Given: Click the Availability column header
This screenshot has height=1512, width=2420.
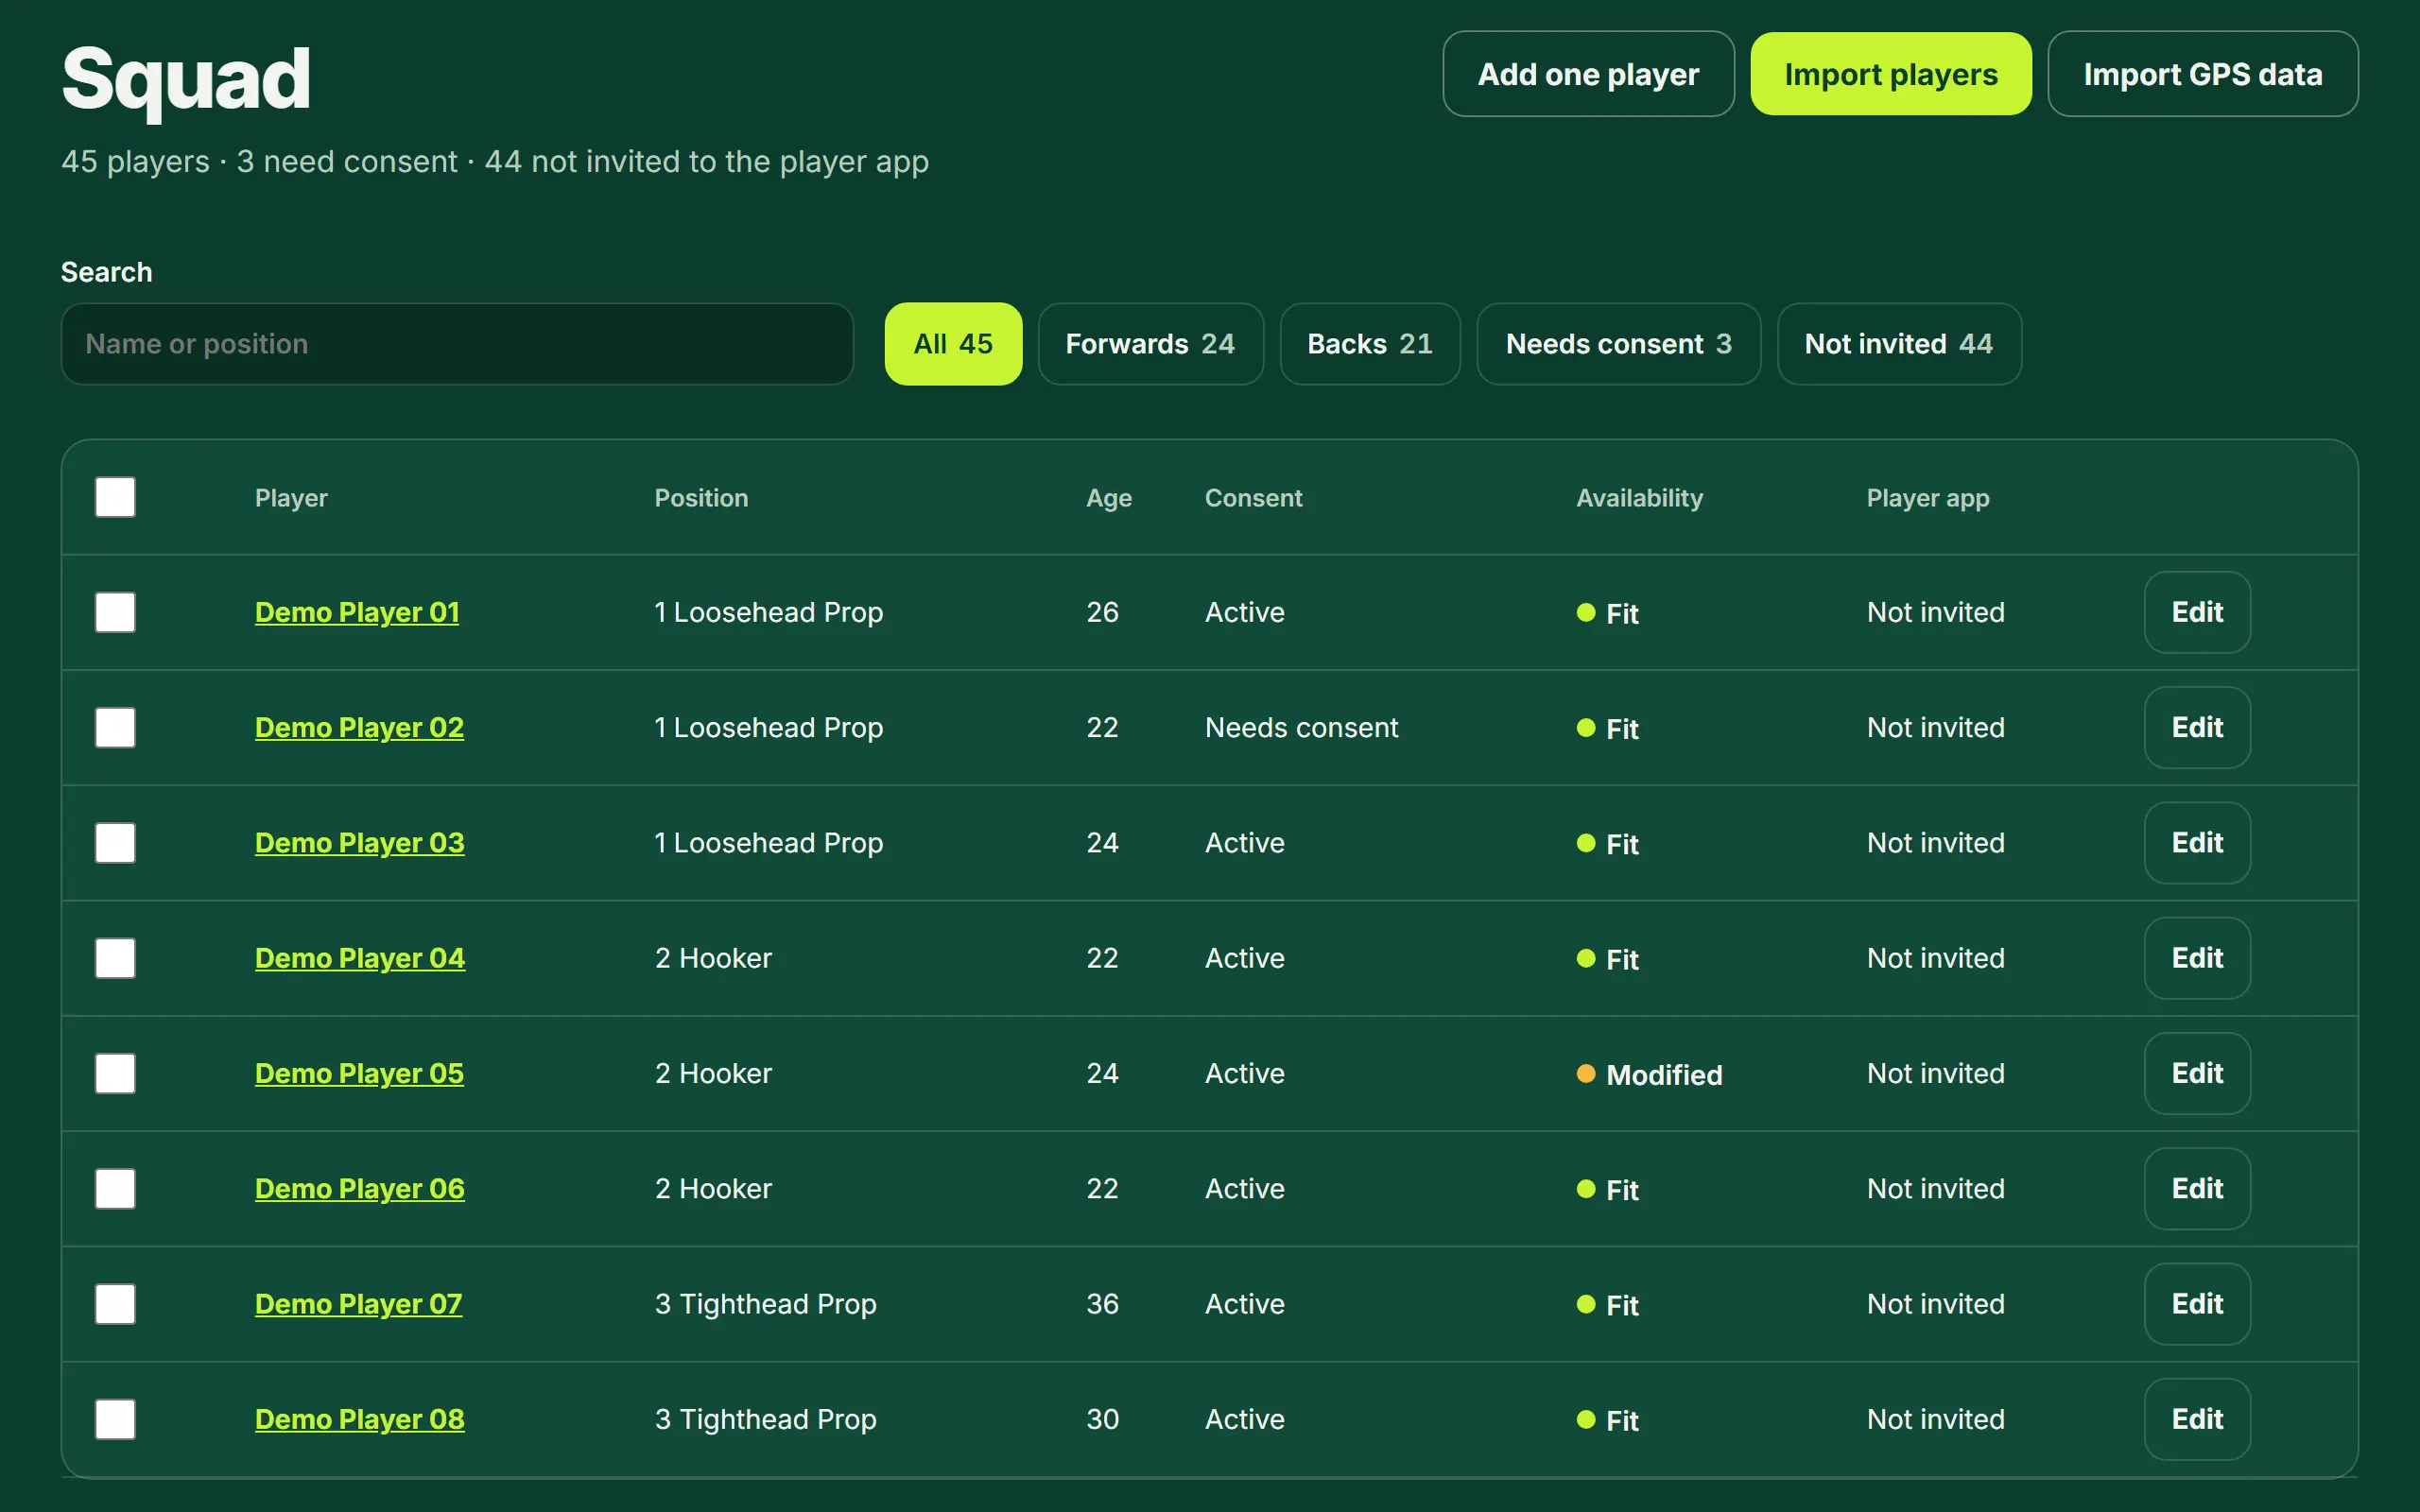Looking at the screenshot, I should coord(1639,498).
